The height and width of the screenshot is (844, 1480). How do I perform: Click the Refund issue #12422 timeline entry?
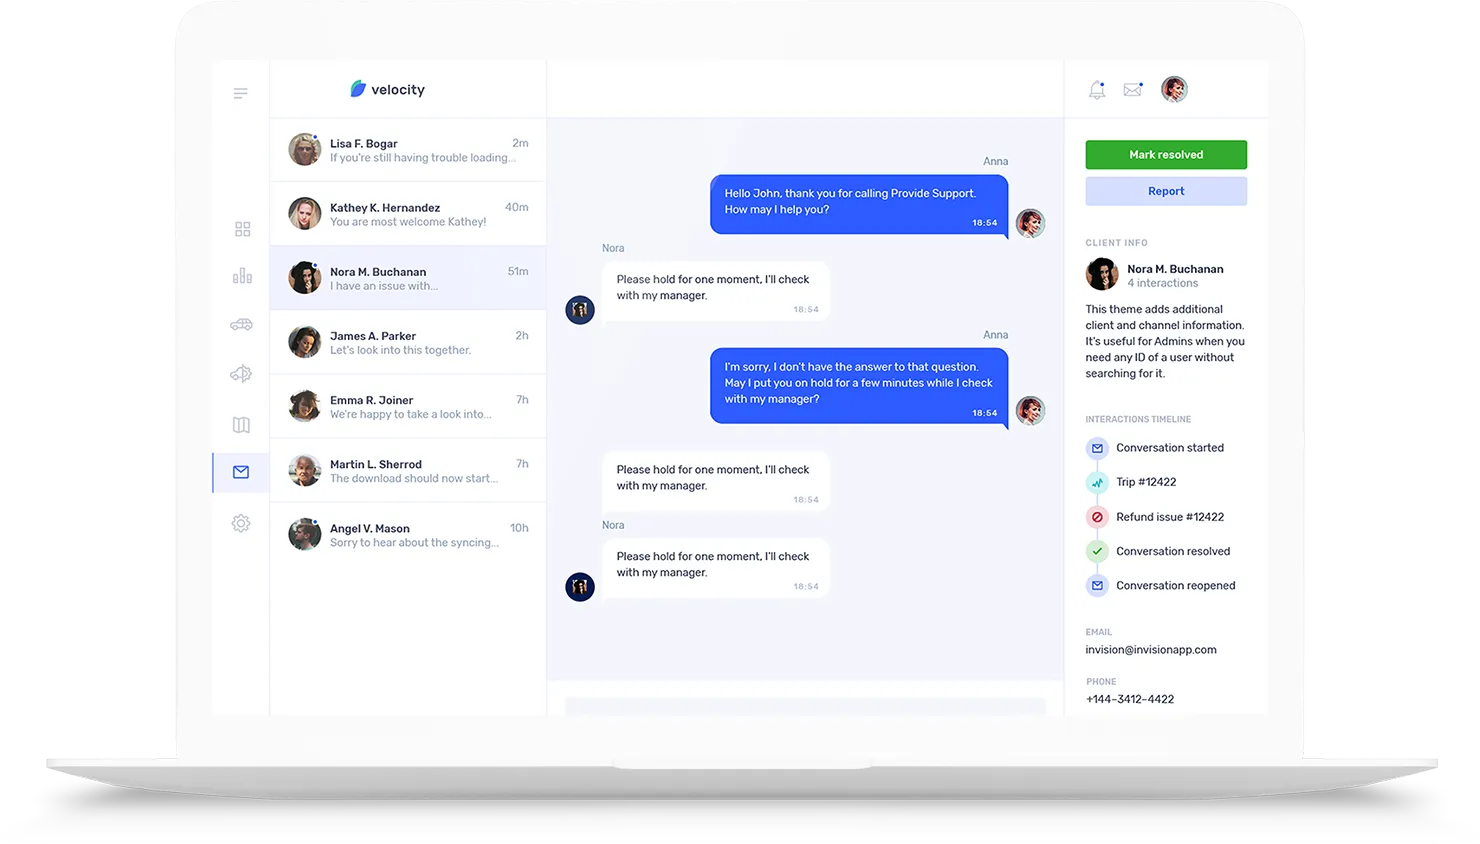1169,517
